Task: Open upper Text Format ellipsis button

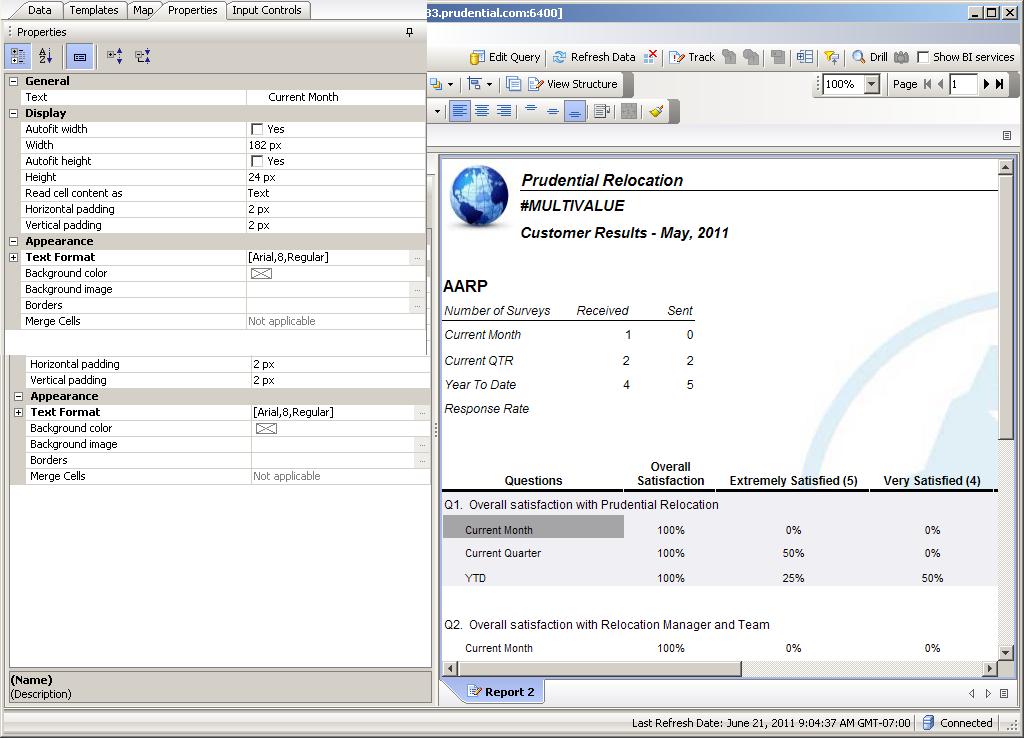Action: pyautogui.click(x=417, y=258)
